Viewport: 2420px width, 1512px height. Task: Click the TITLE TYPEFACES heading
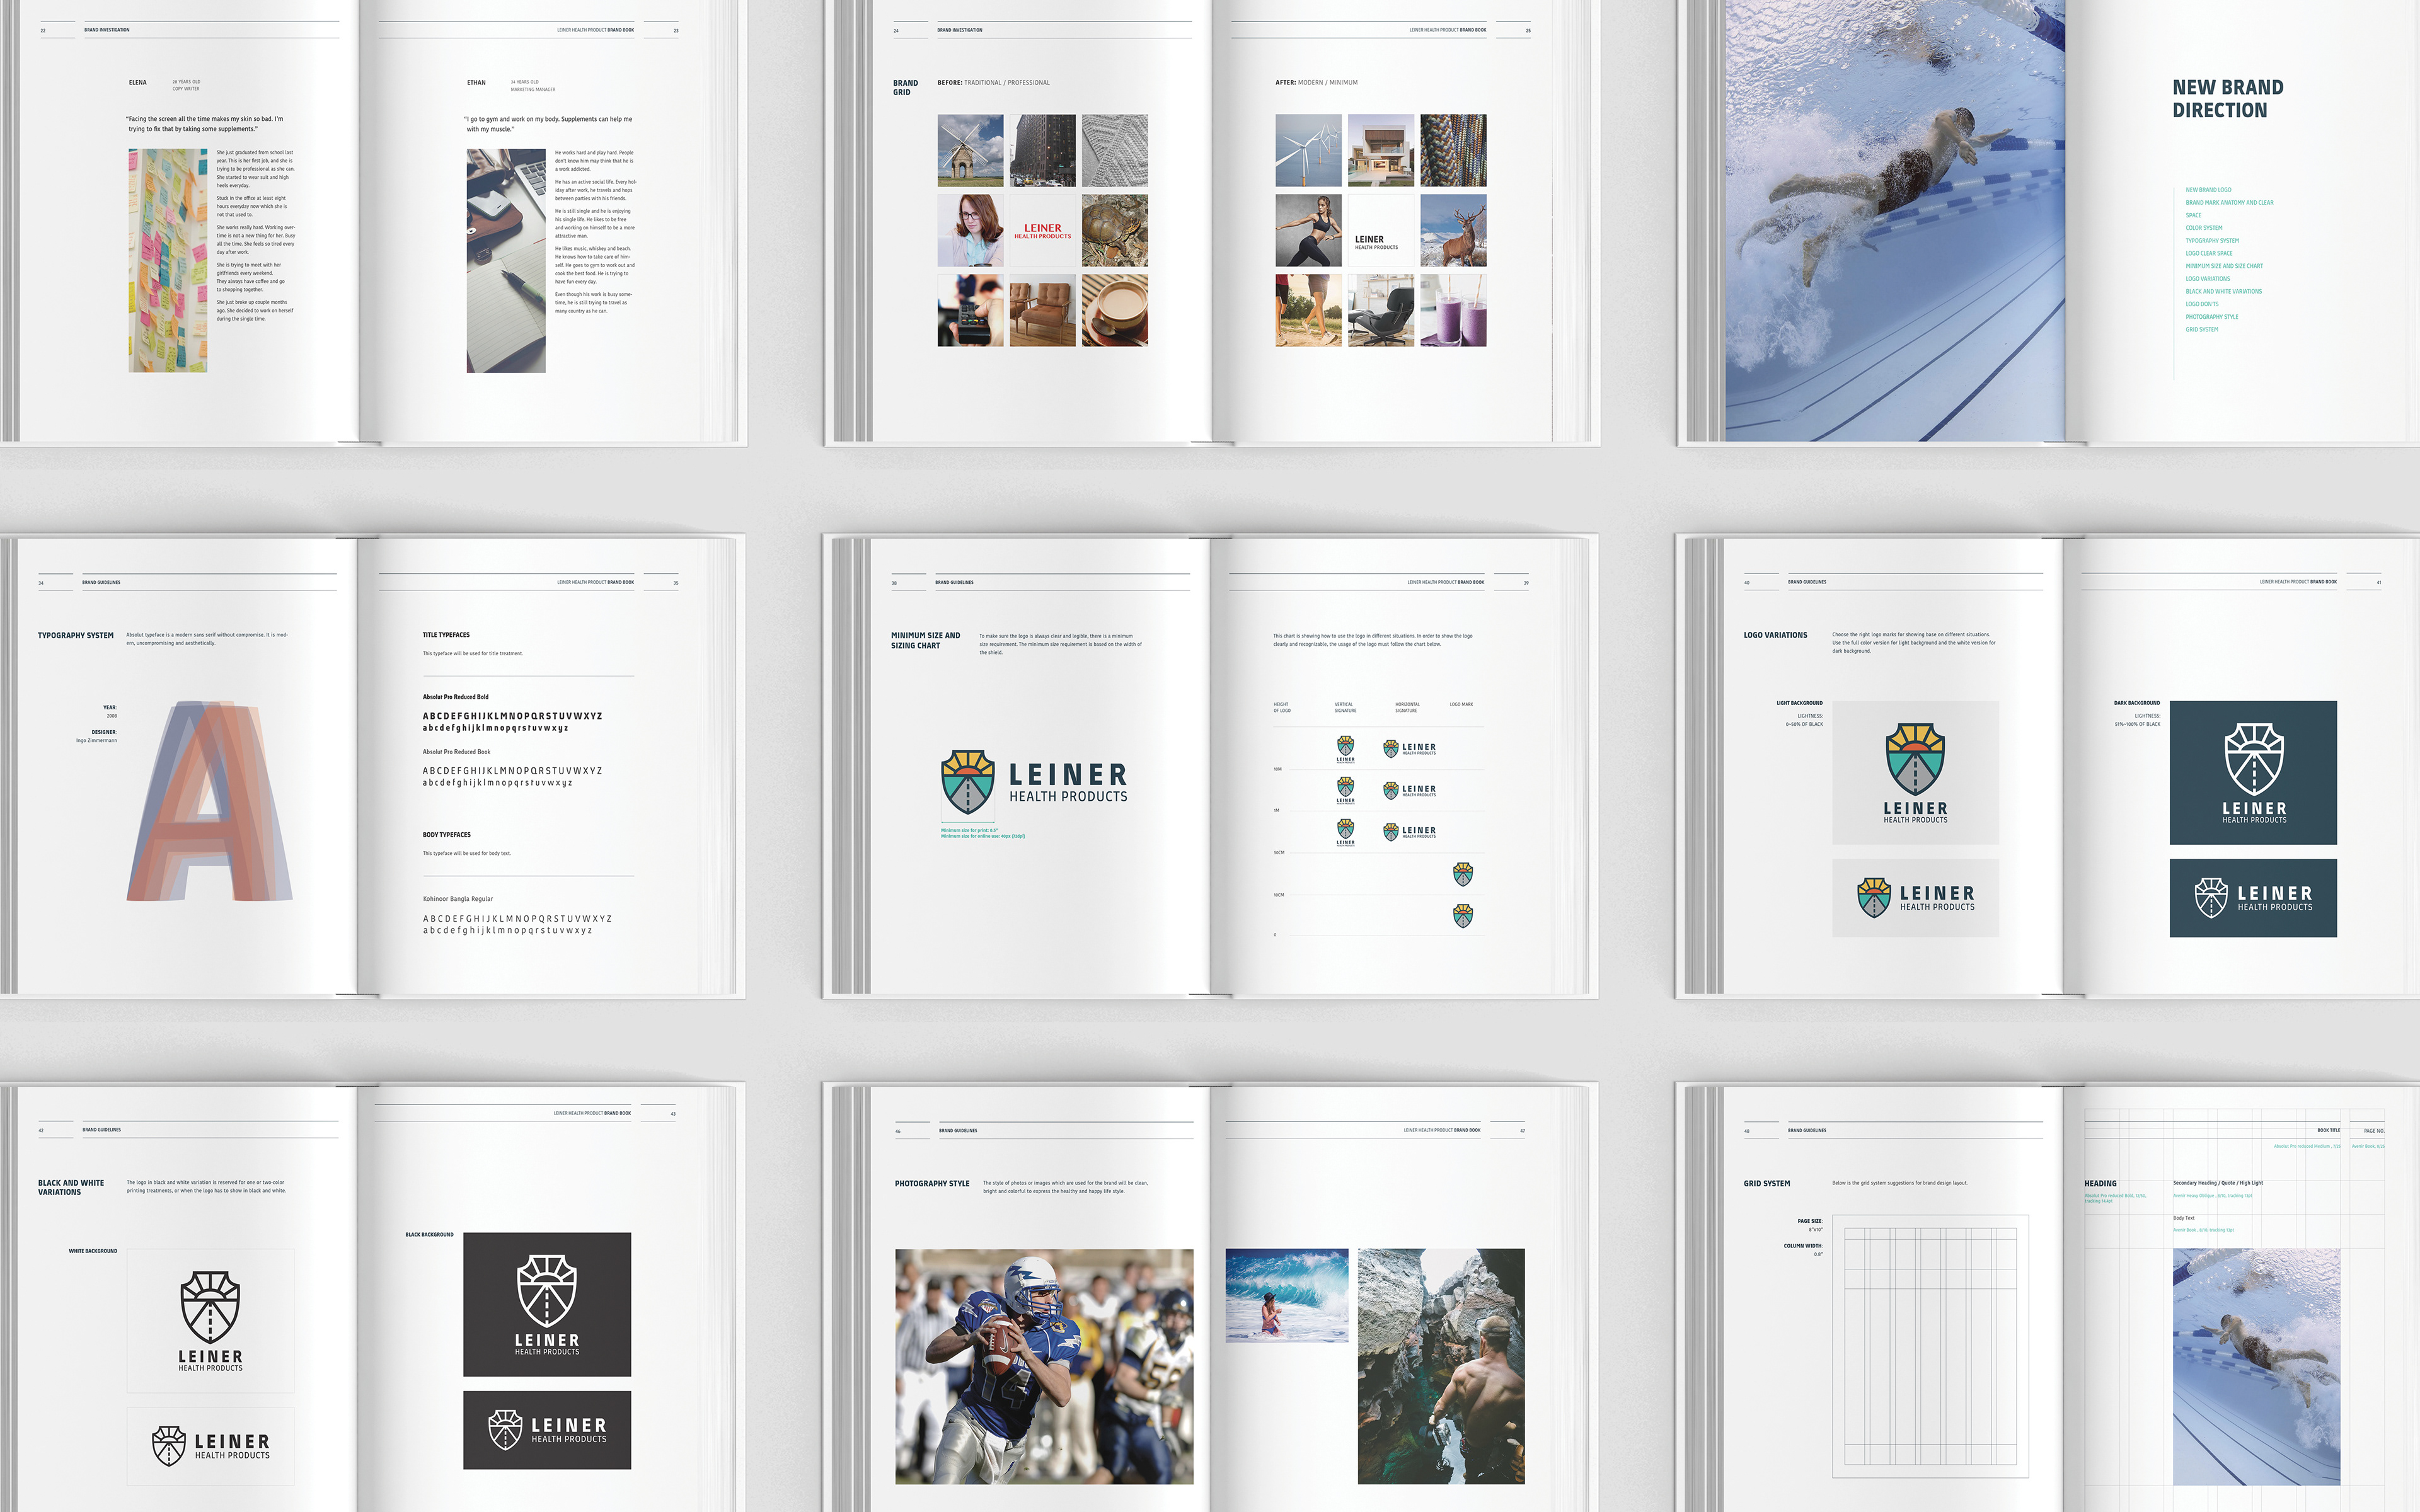(446, 635)
